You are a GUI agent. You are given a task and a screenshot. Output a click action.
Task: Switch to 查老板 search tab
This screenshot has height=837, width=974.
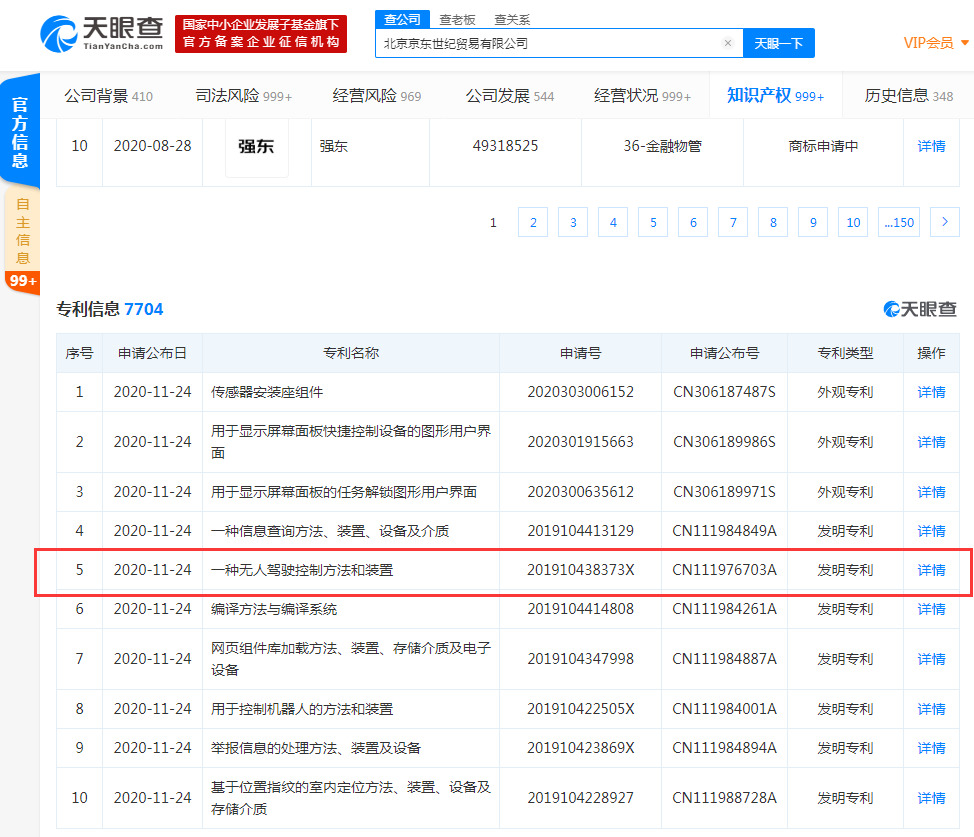pyautogui.click(x=457, y=20)
